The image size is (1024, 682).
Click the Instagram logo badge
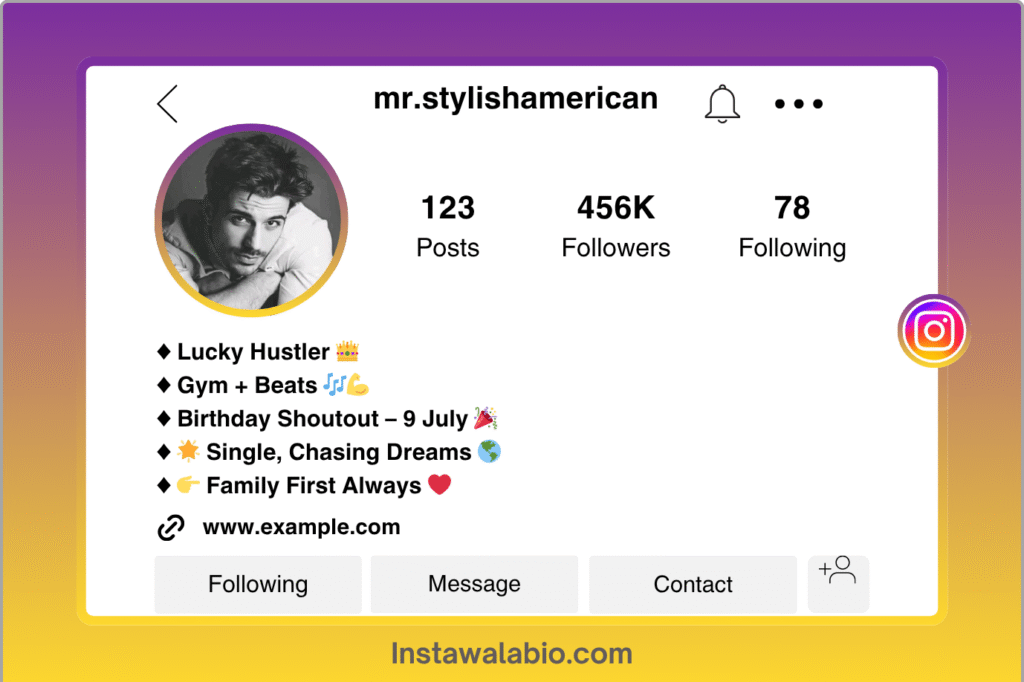pyautogui.click(x=934, y=331)
